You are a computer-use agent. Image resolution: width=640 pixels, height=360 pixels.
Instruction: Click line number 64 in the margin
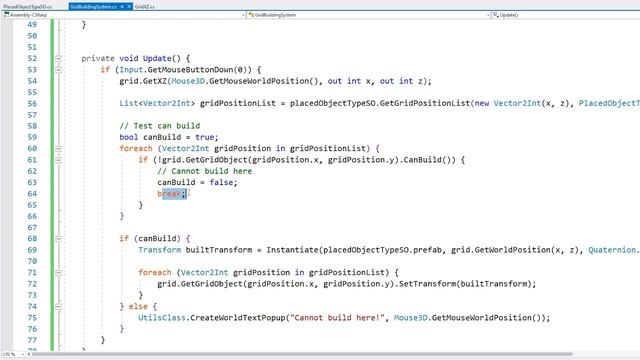[x=32, y=193]
